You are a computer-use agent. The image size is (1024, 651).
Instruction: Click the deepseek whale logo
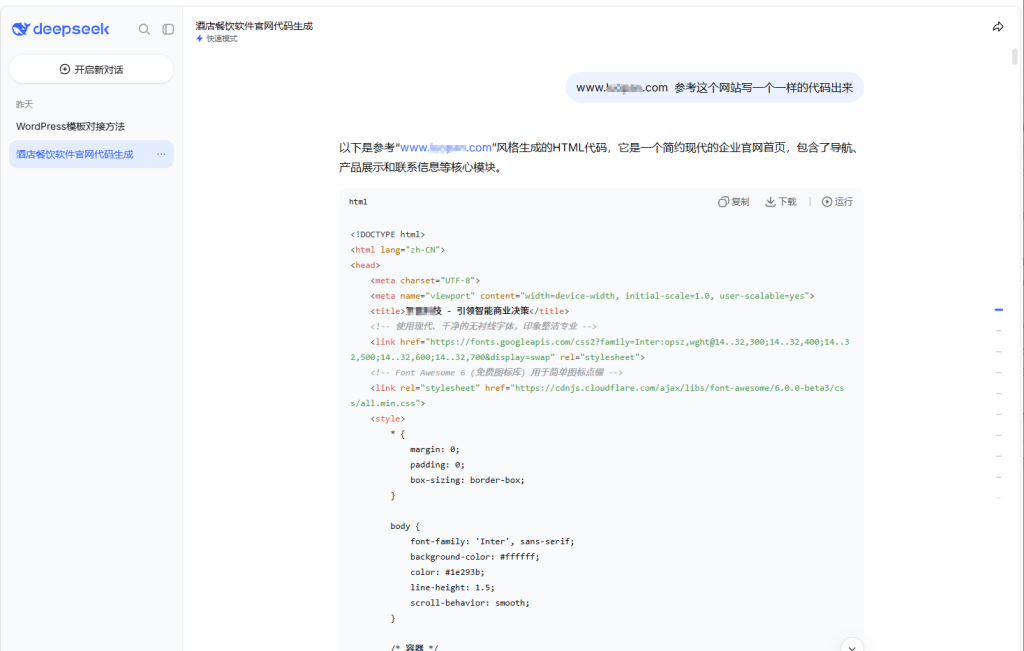click(22, 29)
